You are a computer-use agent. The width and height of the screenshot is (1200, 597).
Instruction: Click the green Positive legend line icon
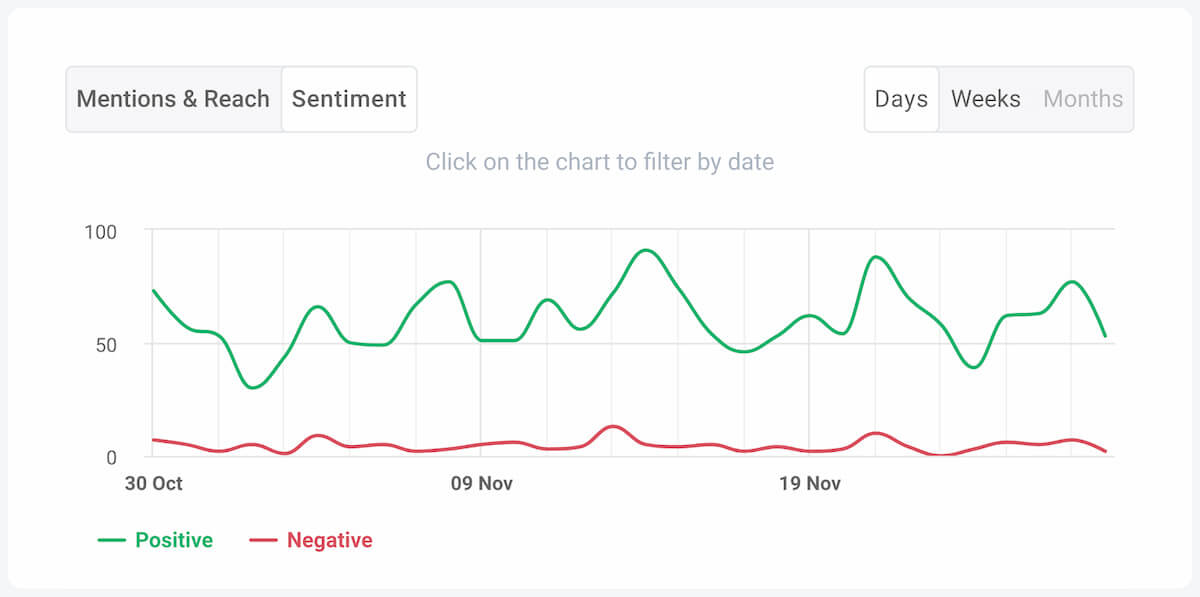113,540
